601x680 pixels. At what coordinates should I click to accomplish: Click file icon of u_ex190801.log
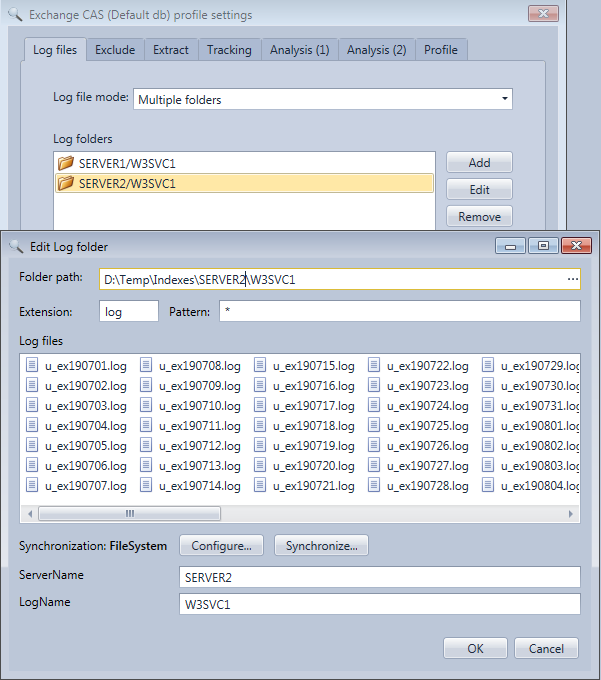(x=488, y=425)
